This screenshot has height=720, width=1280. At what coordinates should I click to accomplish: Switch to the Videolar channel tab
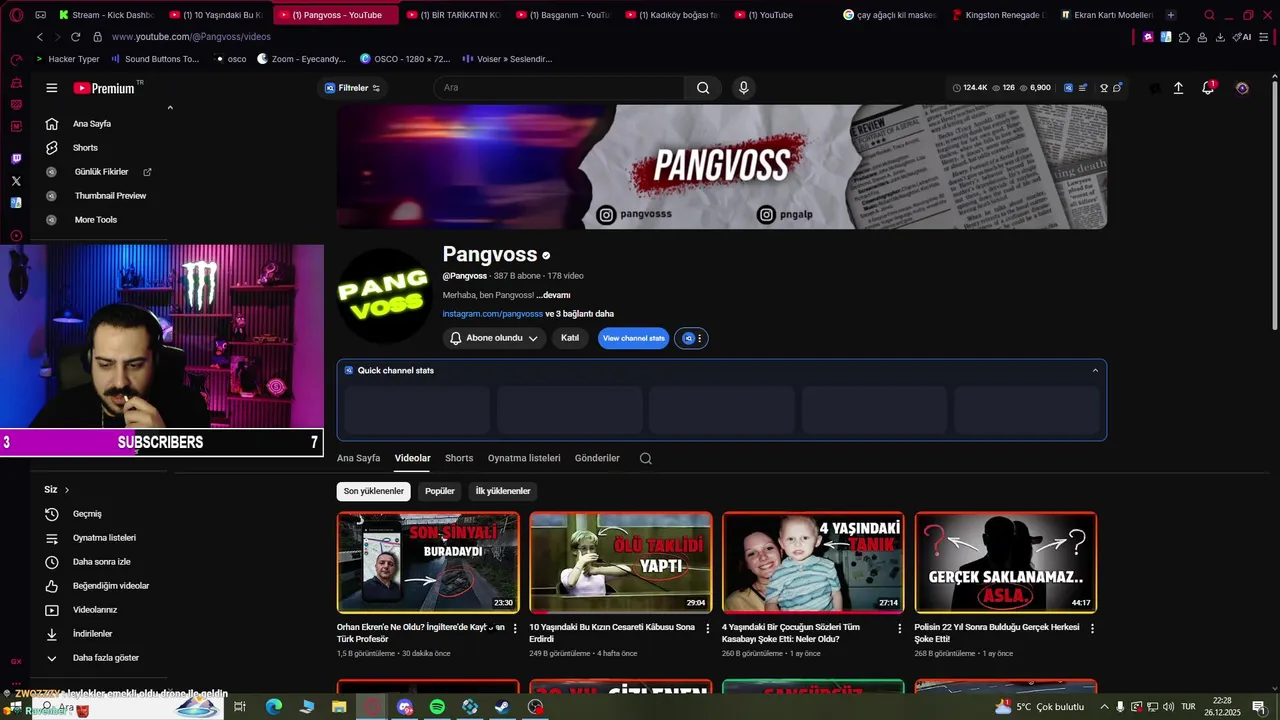click(412, 458)
